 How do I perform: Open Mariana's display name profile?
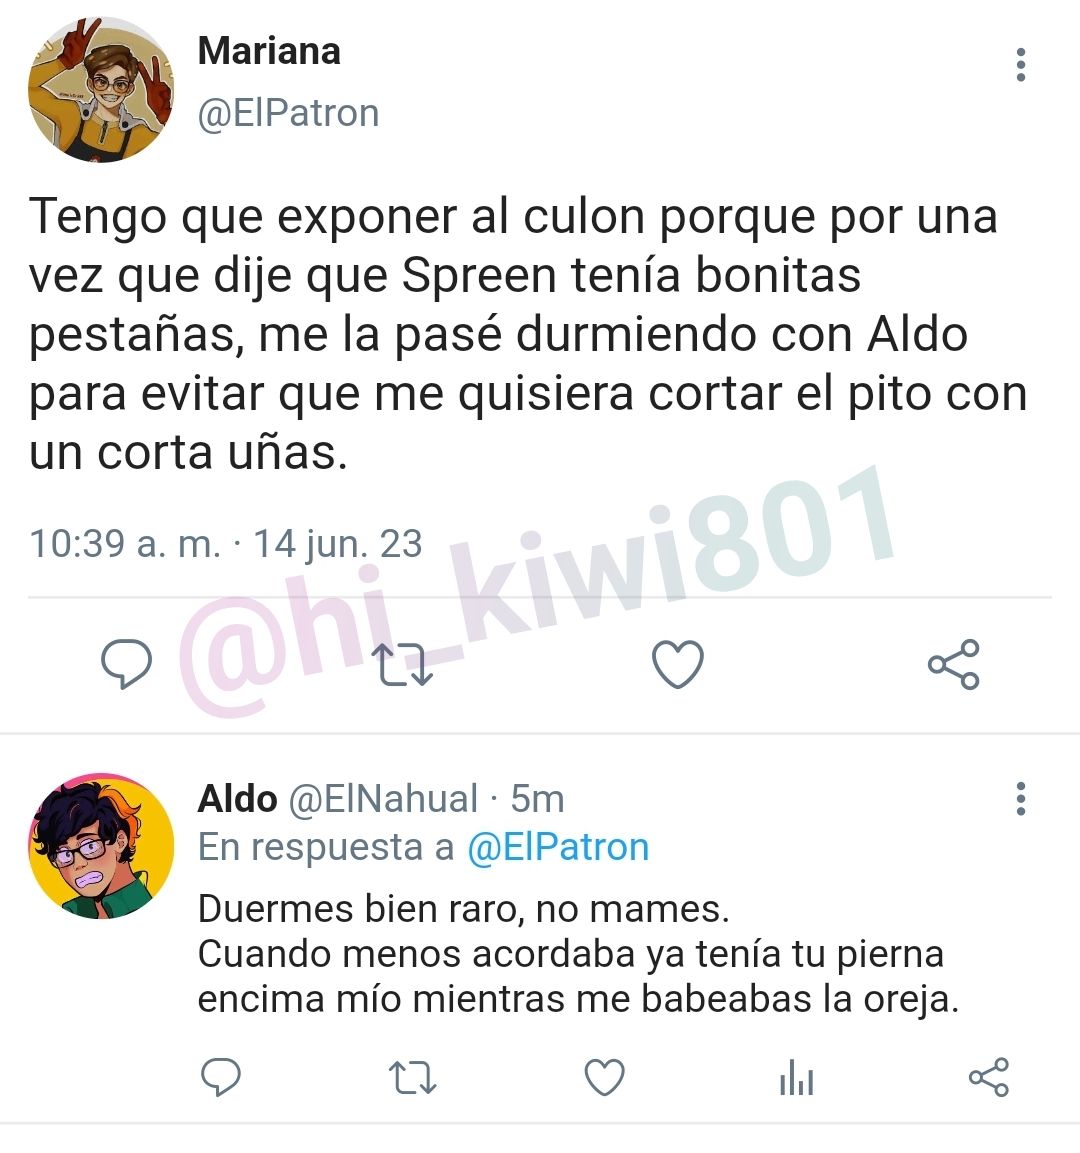(269, 51)
